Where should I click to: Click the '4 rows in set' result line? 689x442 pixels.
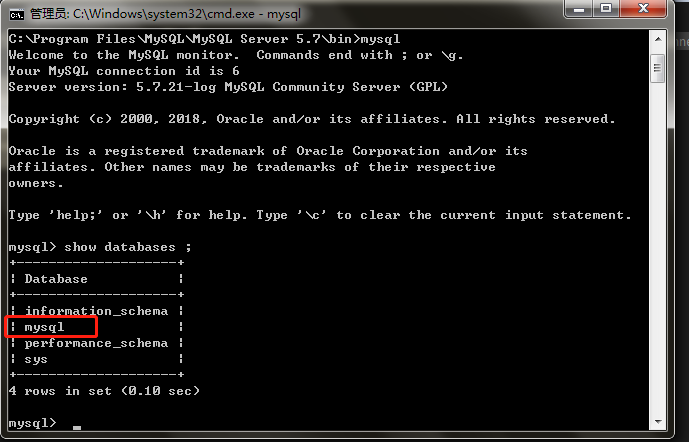(x=104, y=391)
